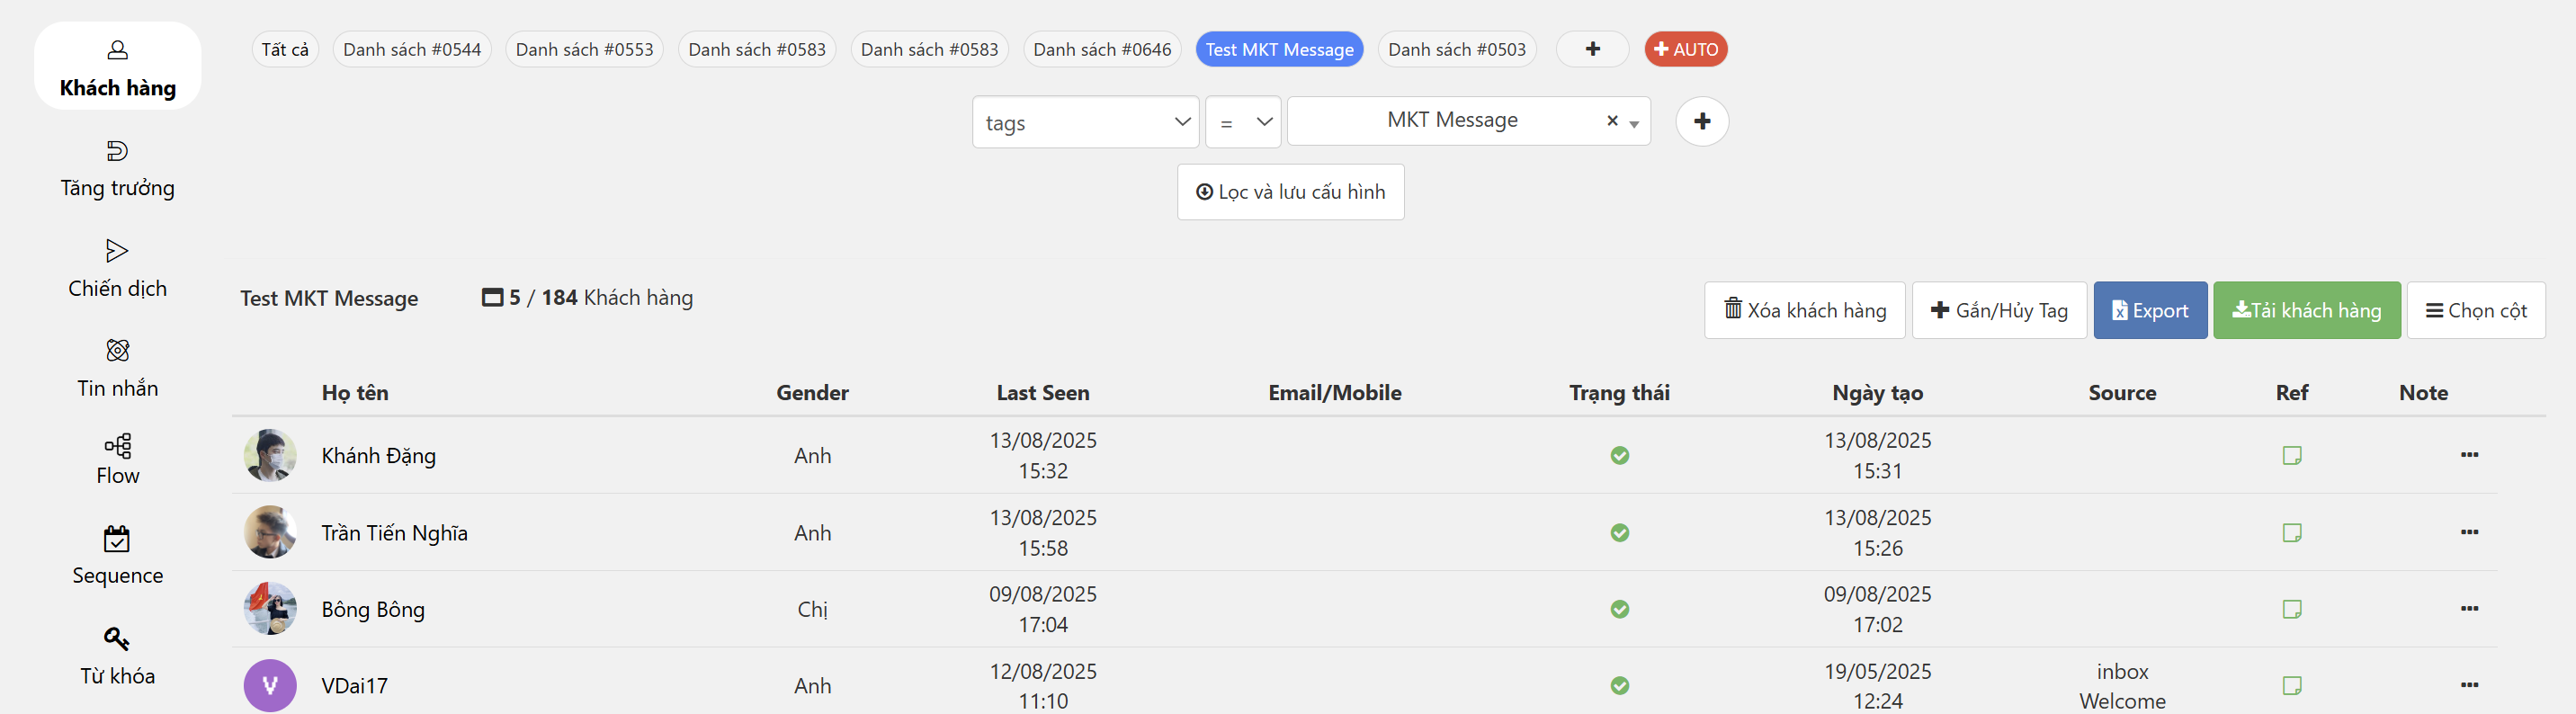This screenshot has height=714, width=2576.
Task: Open the Khách hàng sidebar section
Action: pos(117,67)
